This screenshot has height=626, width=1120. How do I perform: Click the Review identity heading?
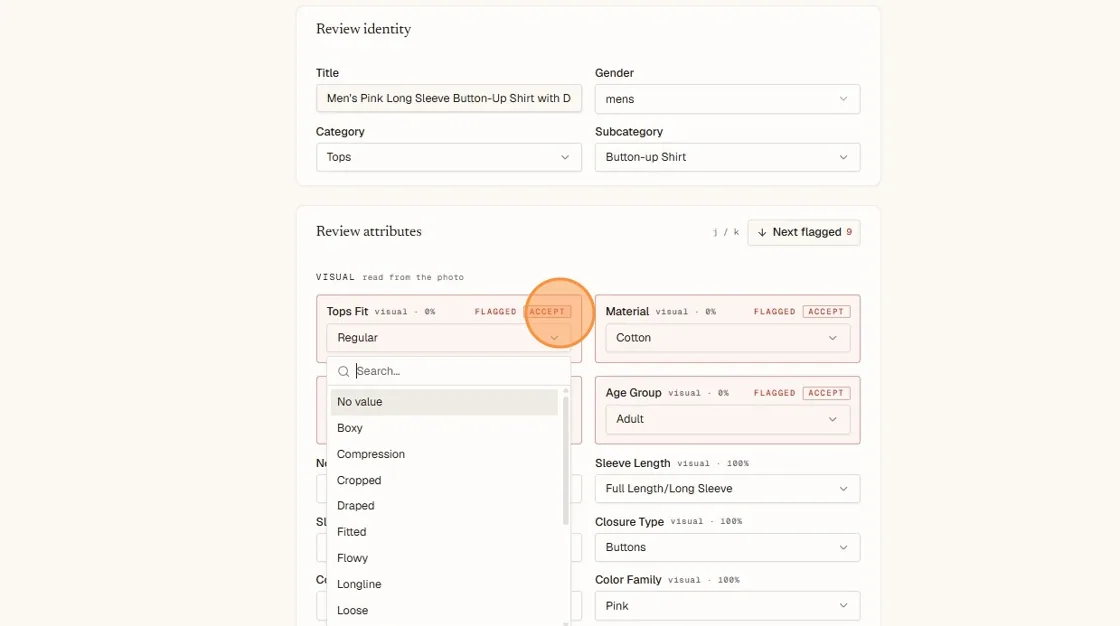[364, 29]
